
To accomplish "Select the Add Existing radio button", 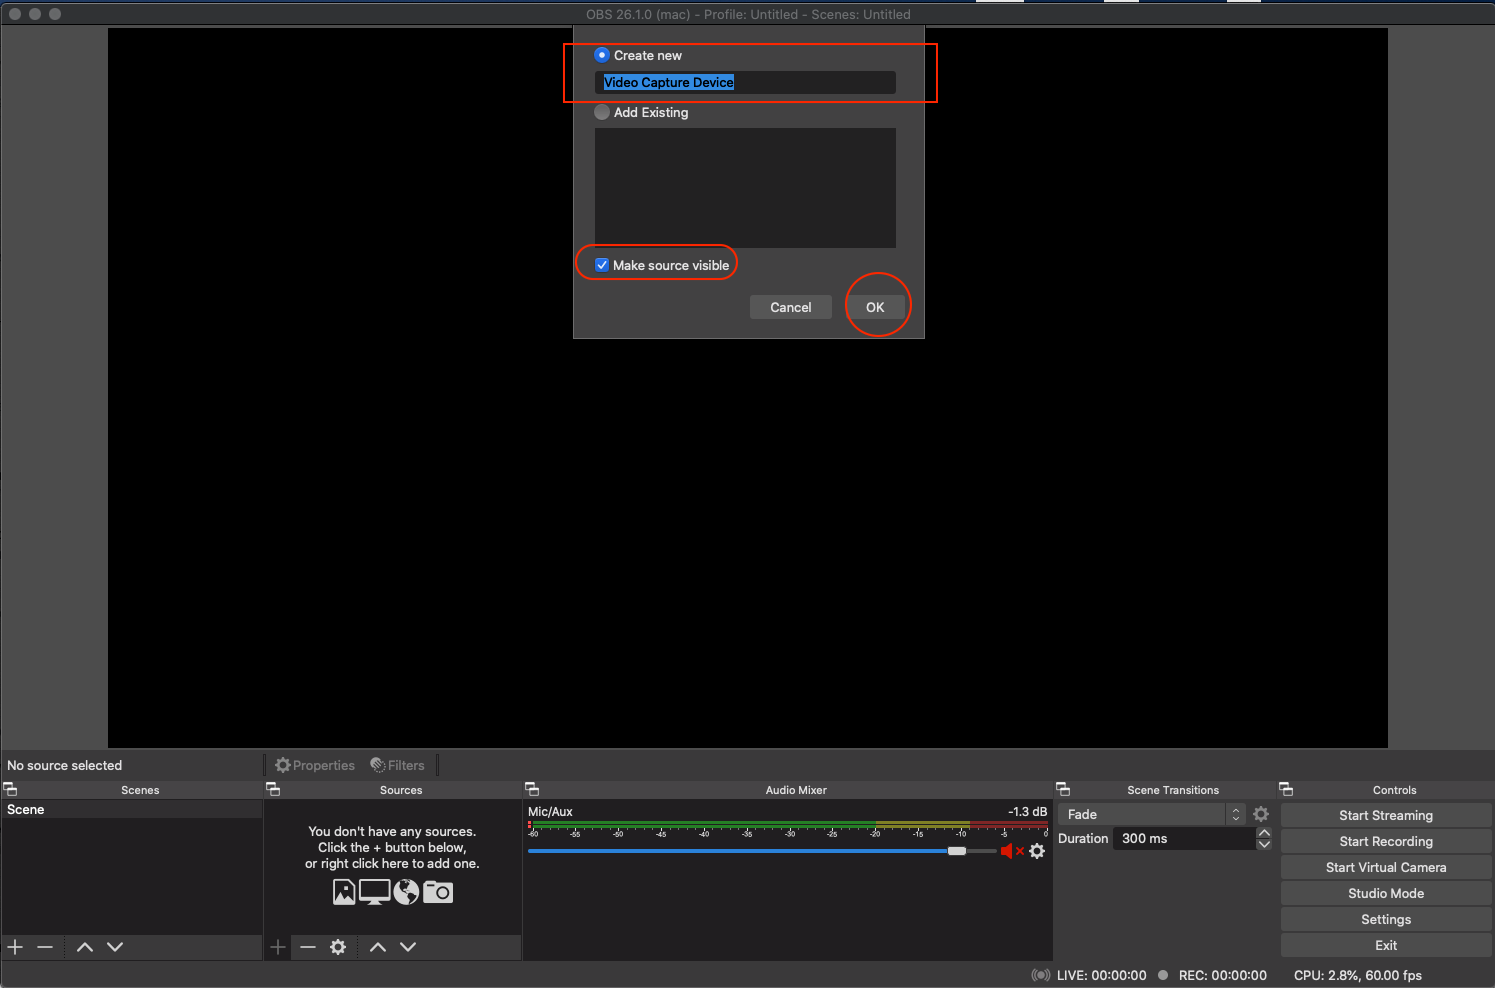I will (602, 112).
